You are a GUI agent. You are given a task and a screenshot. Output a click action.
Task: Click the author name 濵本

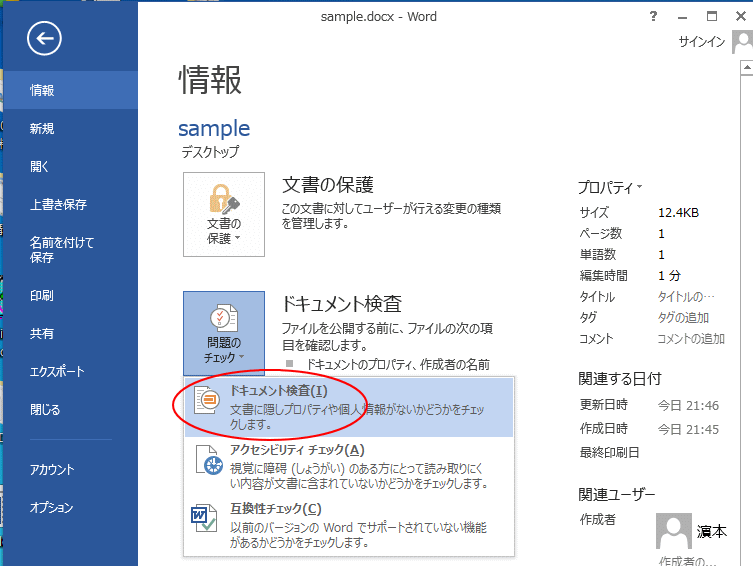tap(712, 531)
